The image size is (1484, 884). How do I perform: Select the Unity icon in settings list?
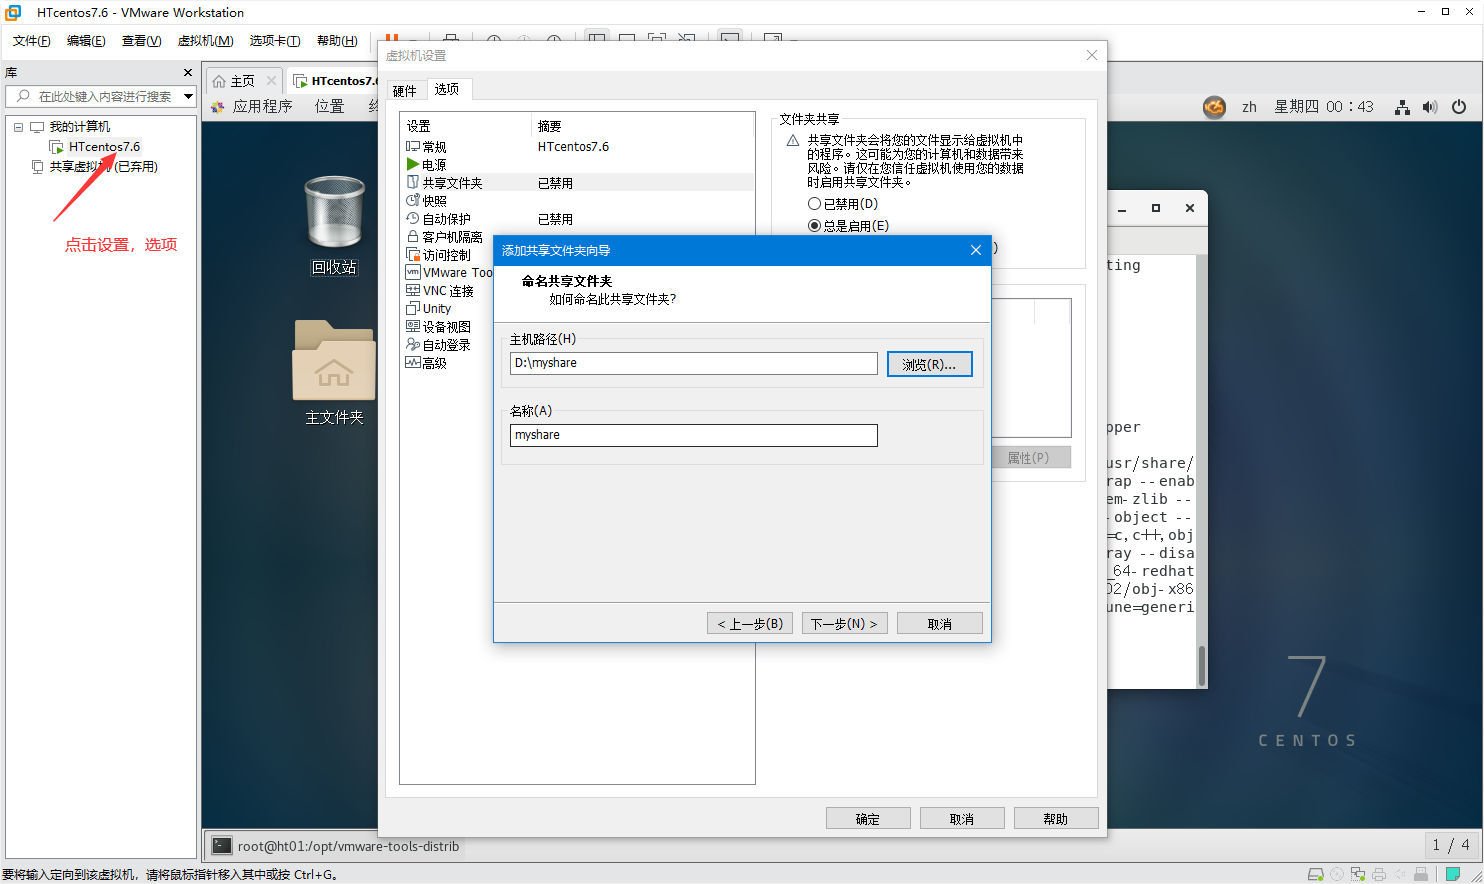[412, 308]
